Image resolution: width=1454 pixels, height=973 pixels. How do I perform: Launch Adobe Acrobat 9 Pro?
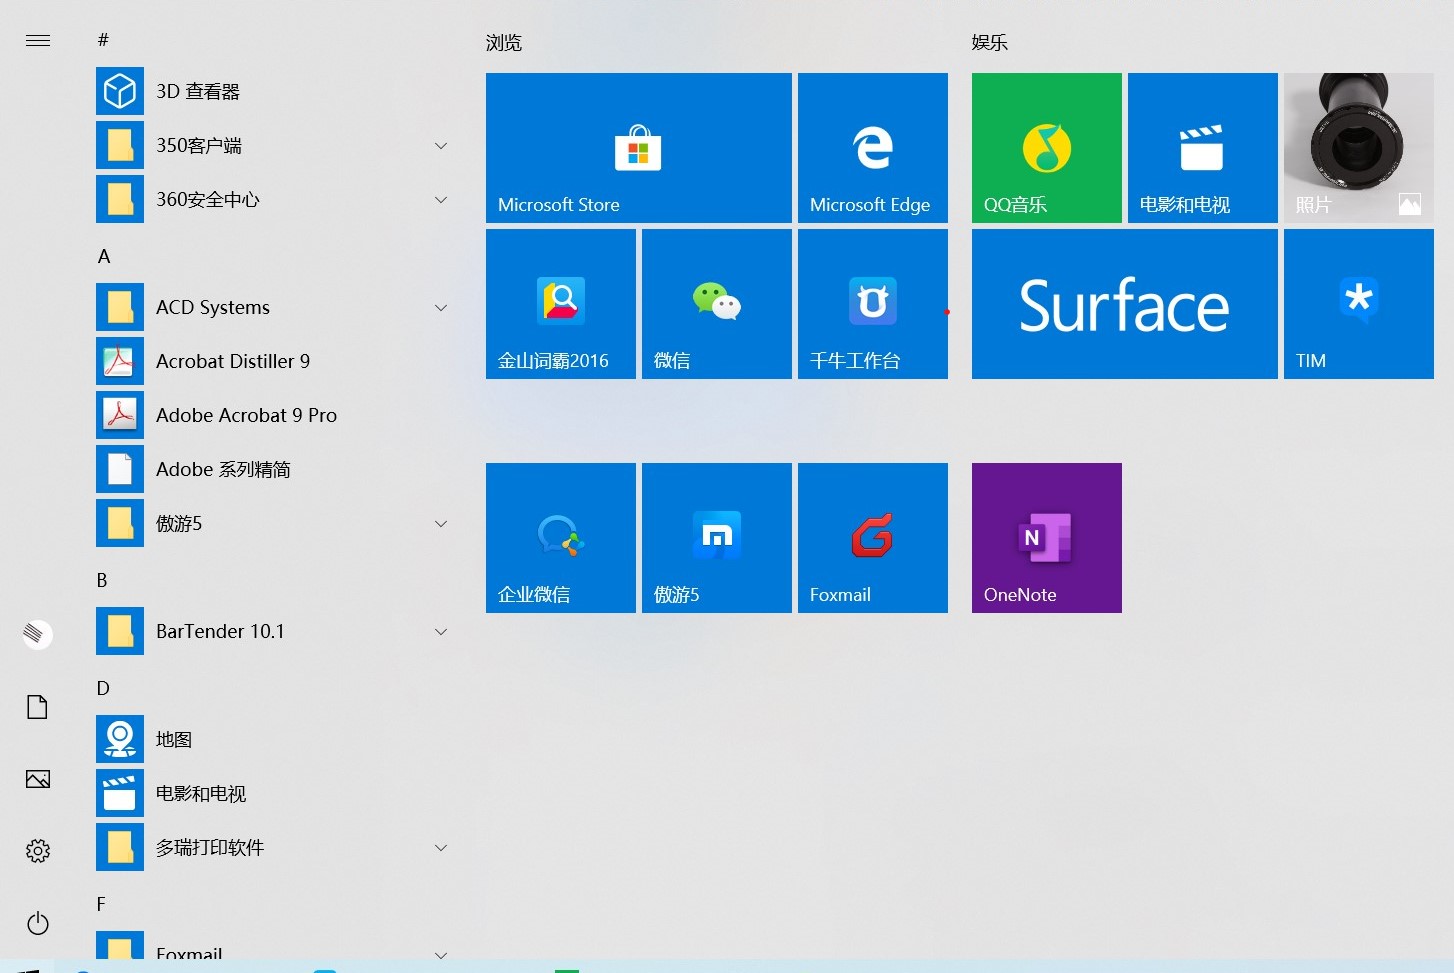(246, 414)
